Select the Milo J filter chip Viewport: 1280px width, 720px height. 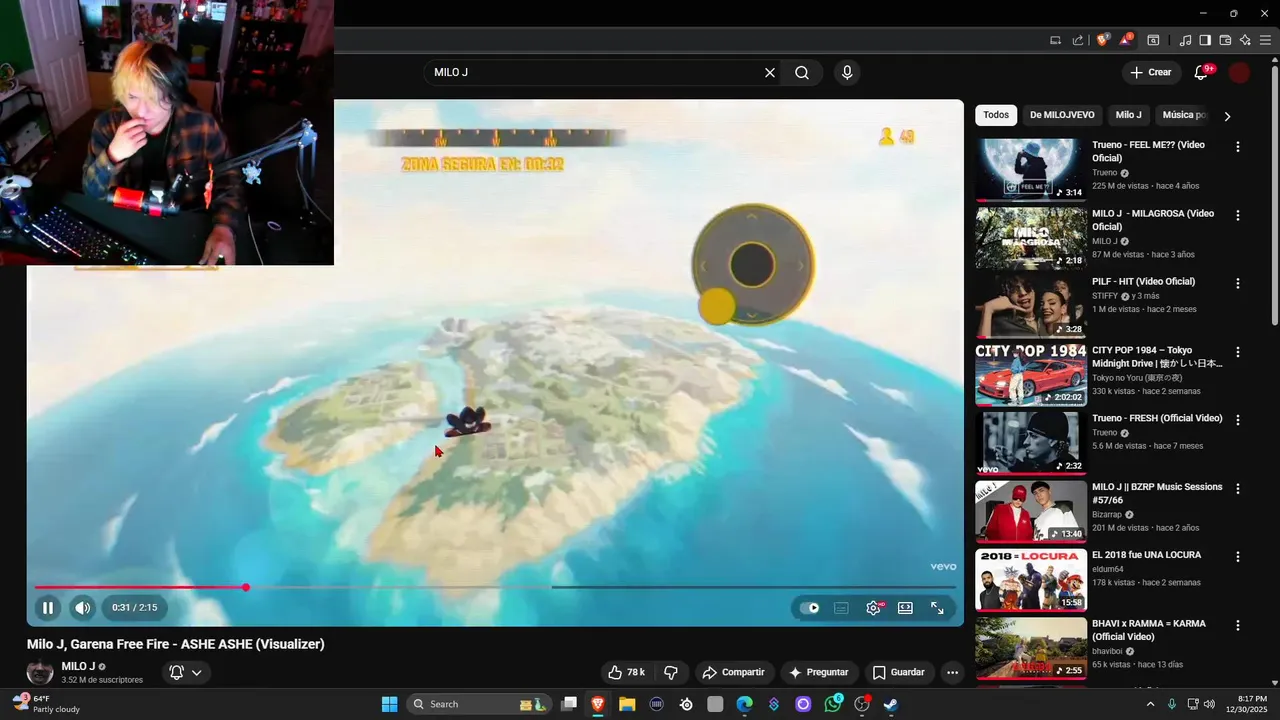[x=1128, y=115]
